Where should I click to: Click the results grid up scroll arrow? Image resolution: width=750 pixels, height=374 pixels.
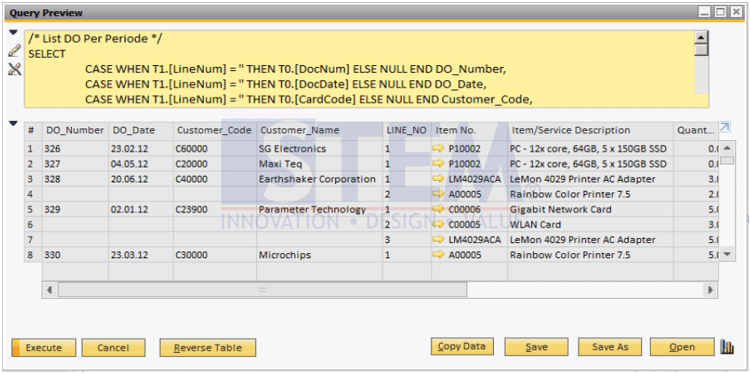click(727, 148)
